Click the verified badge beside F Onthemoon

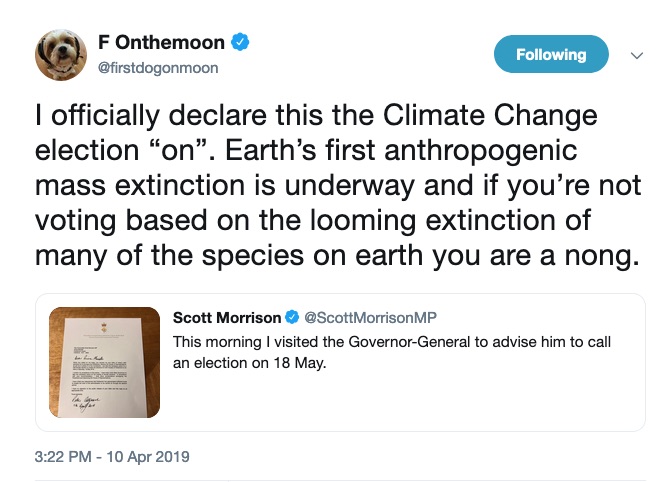(241, 42)
